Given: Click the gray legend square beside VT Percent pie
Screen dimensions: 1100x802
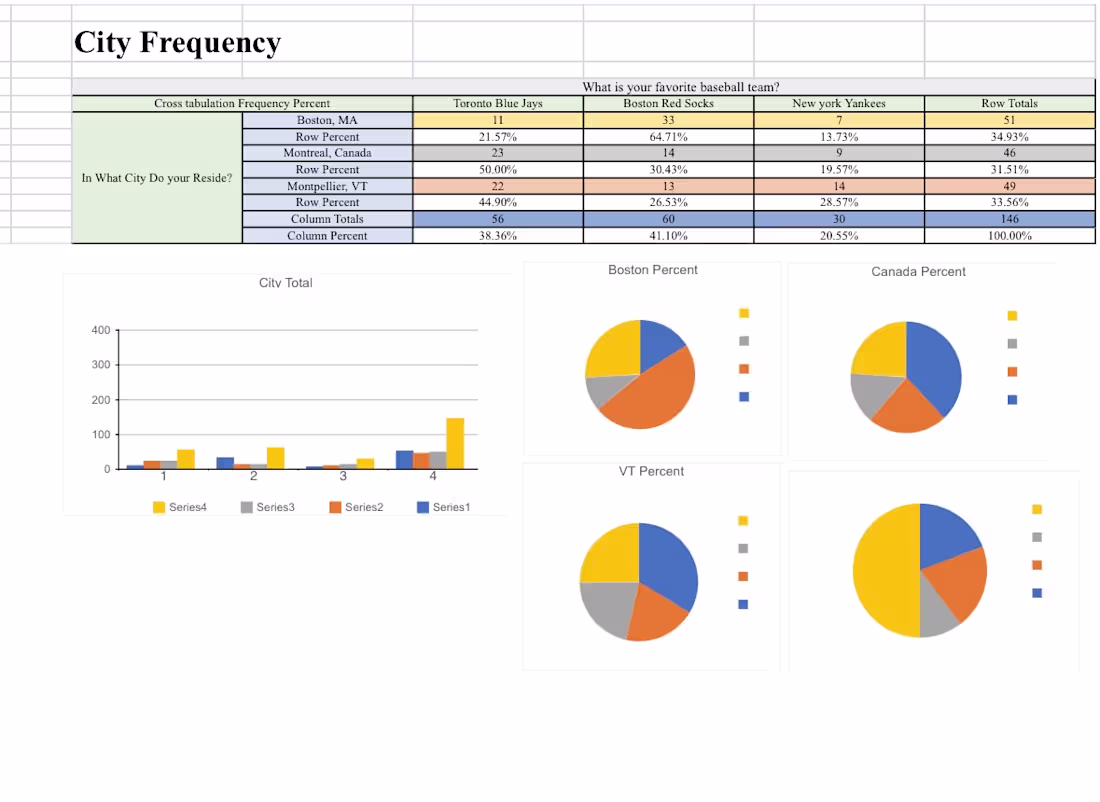Looking at the screenshot, I should tap(743, 548).
